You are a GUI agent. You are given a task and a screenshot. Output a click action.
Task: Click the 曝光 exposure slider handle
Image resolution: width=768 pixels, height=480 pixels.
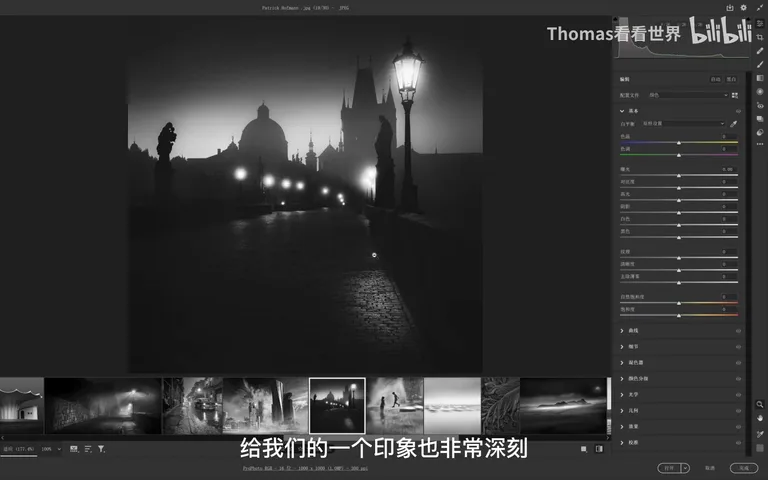point(679,175)
